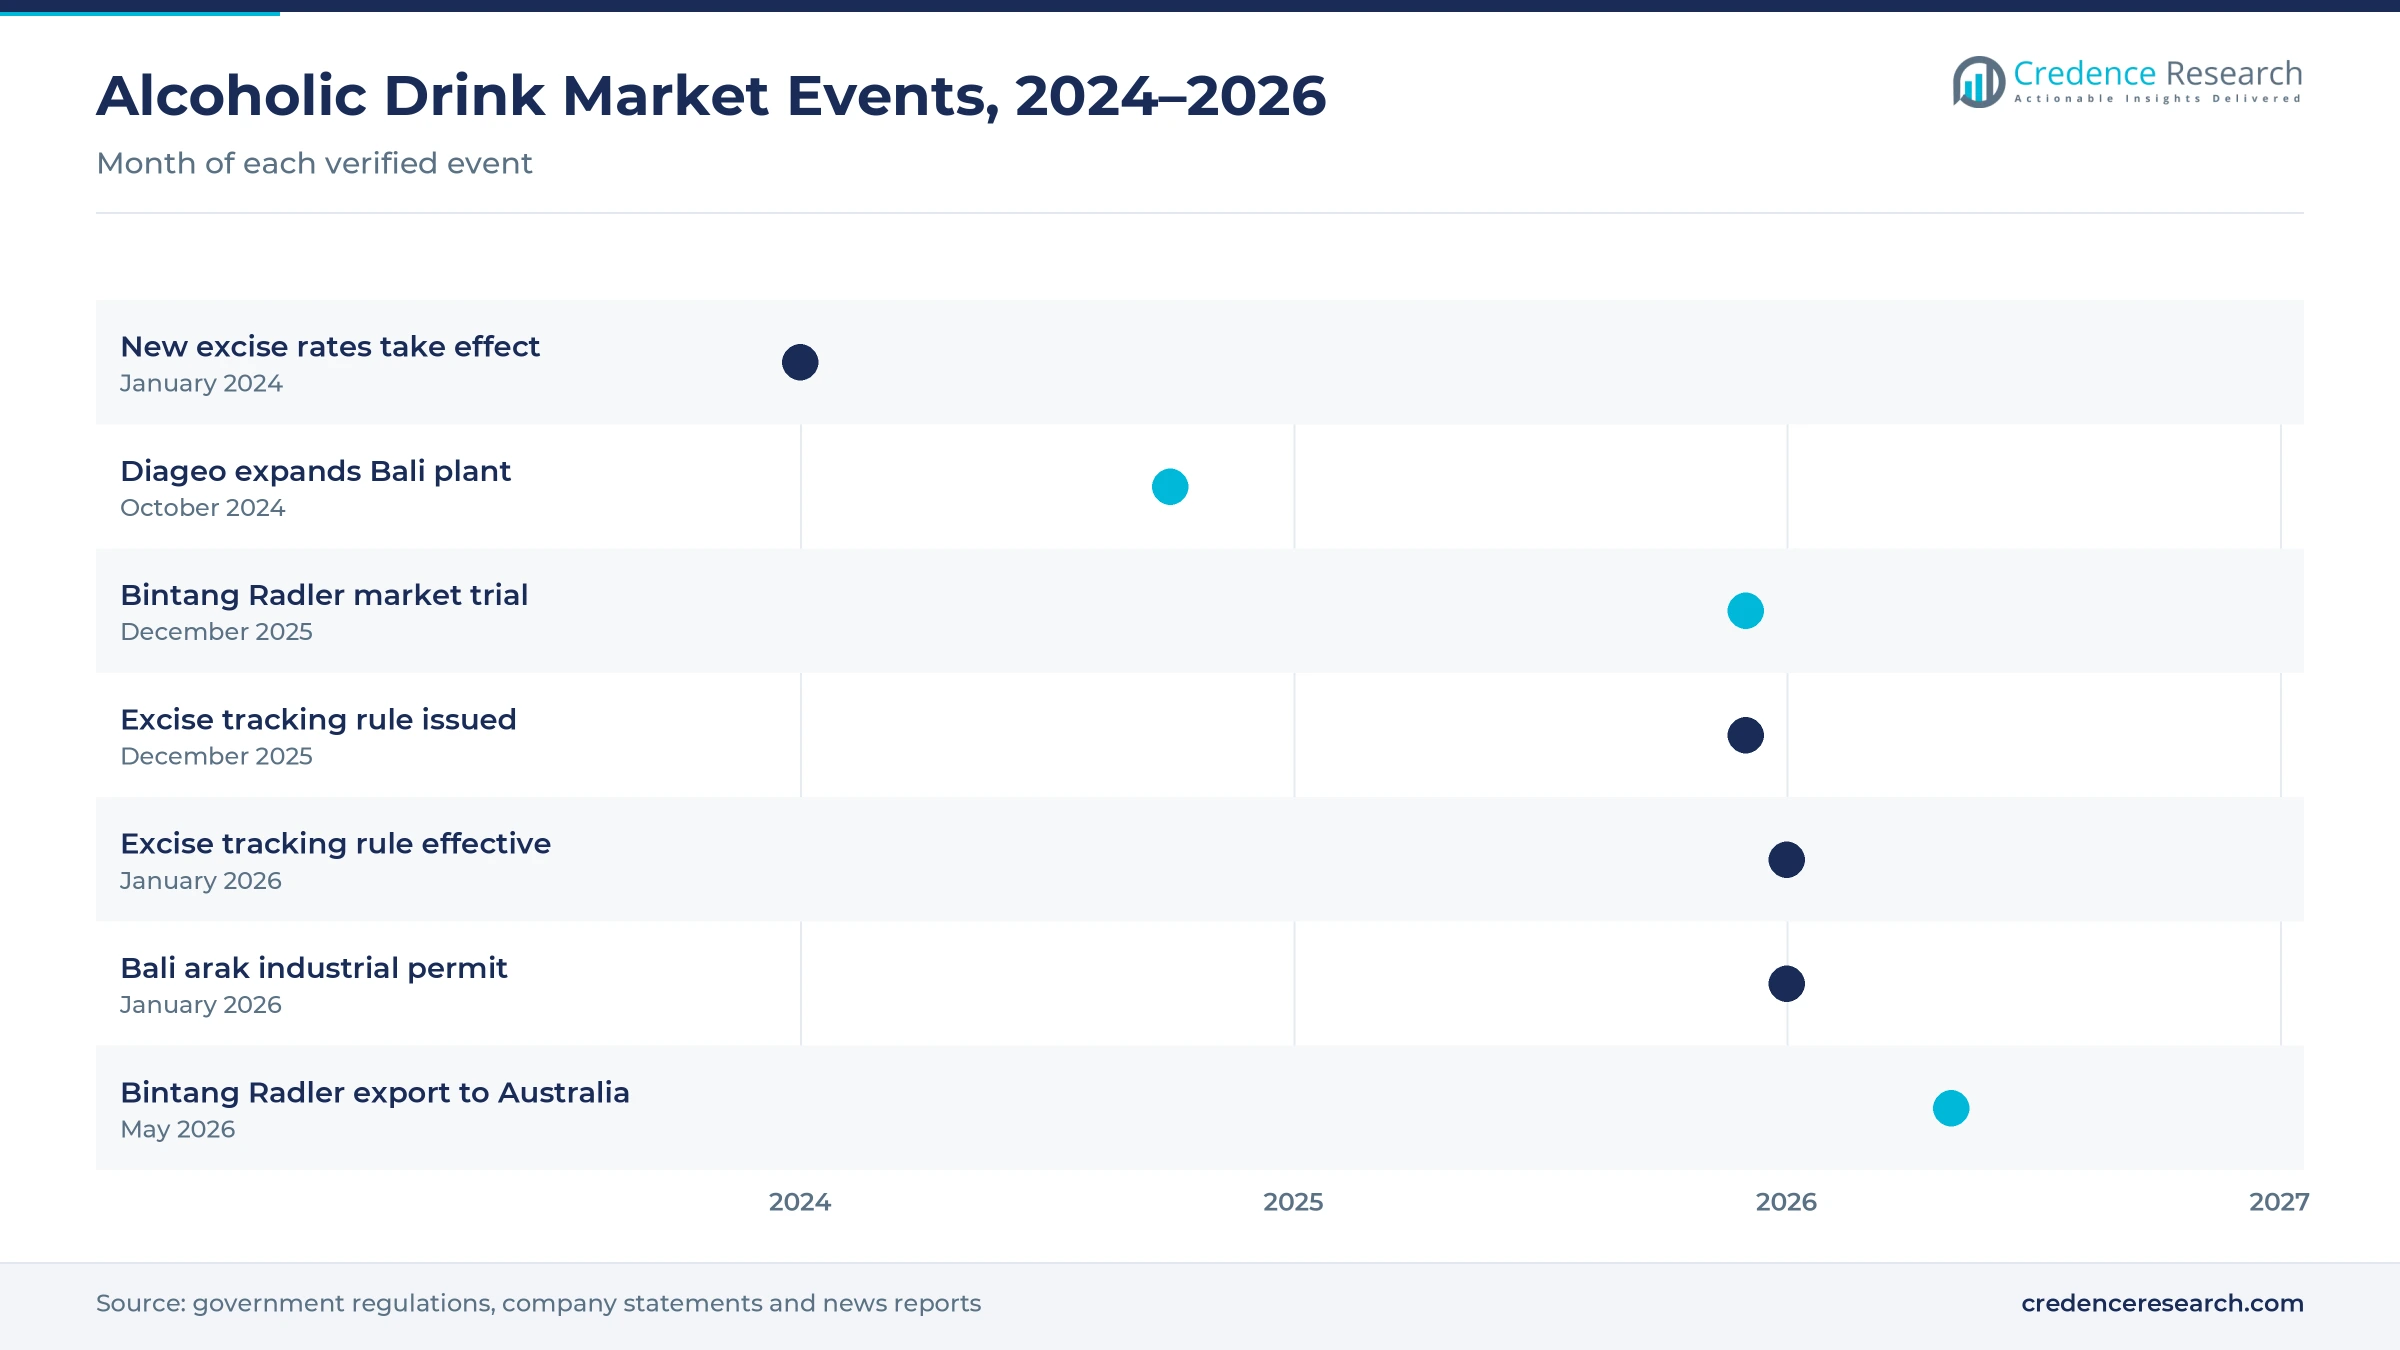The width and height of the screenshot is (2400, 1350).
Task: Select the New excise rates take effect label
Action: point(330,346)
